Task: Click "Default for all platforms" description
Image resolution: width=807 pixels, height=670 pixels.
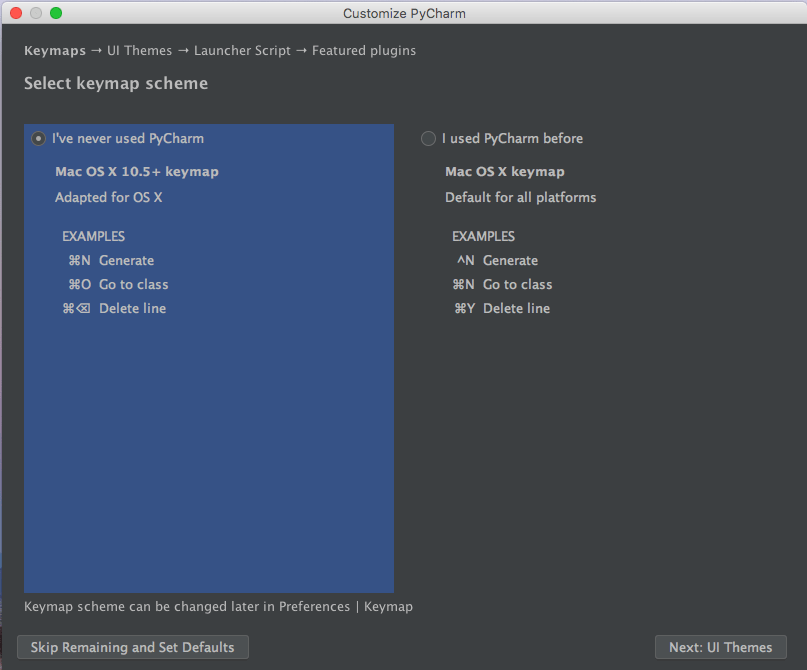Action: point(521,198)
